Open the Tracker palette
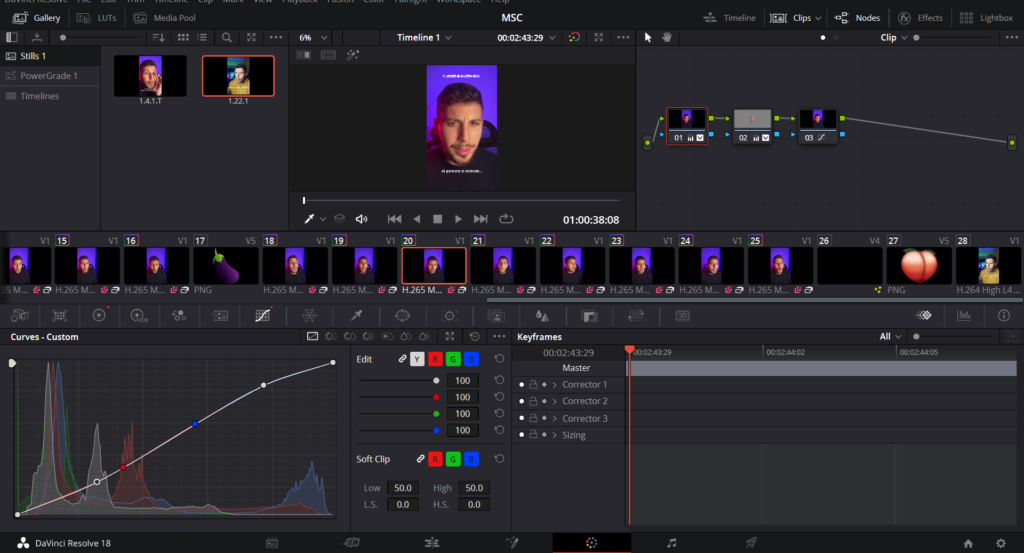The height and width of the screenshot is (553, 1024). click(449, 316)
